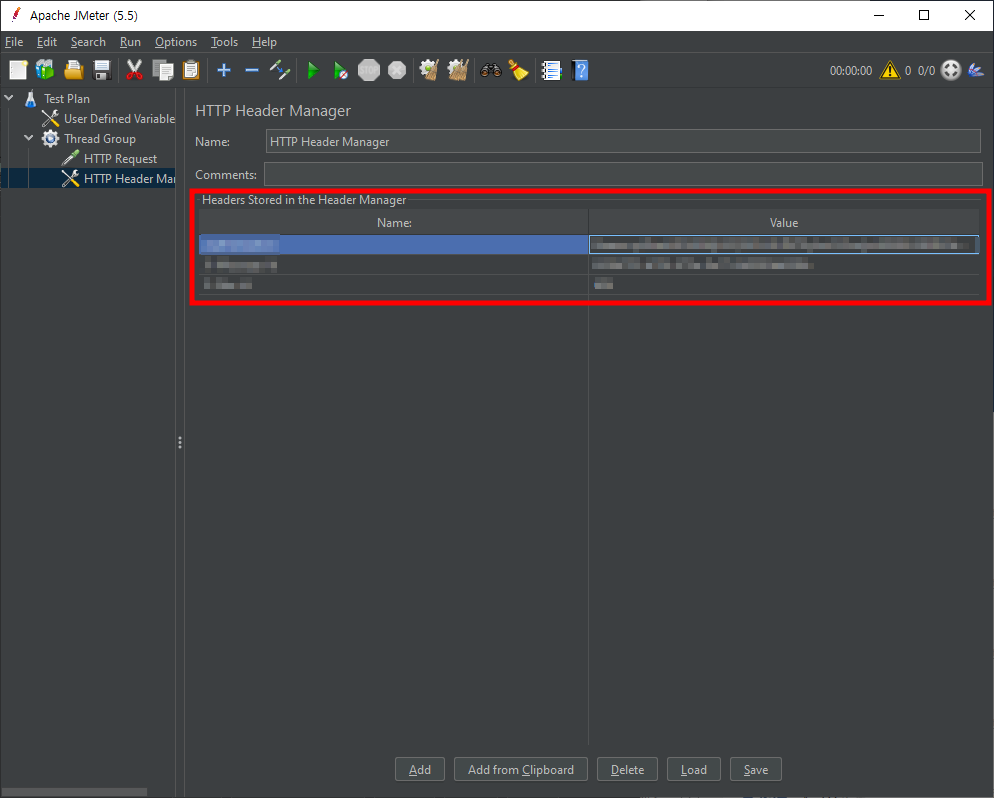Image resolution: width=994 pixels, height=798 pixels.
Task: Open the Templates icon
Action: pos(45,70)
